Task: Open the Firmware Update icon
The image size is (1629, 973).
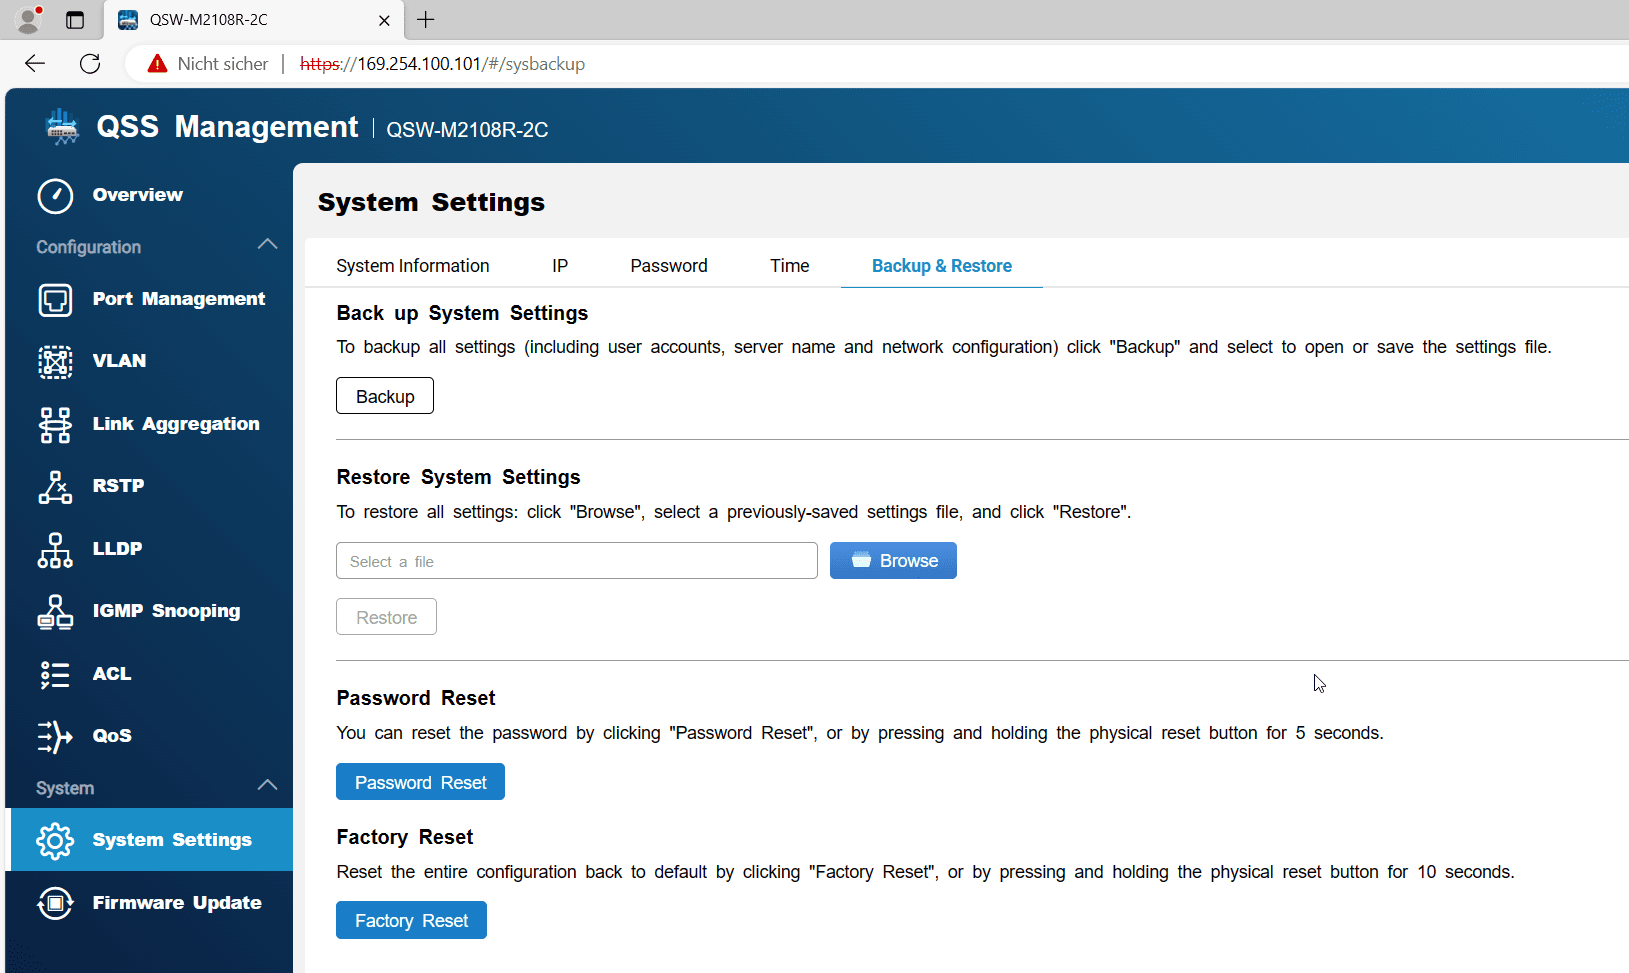Action: pyautogui.click(x=55, y=904)
